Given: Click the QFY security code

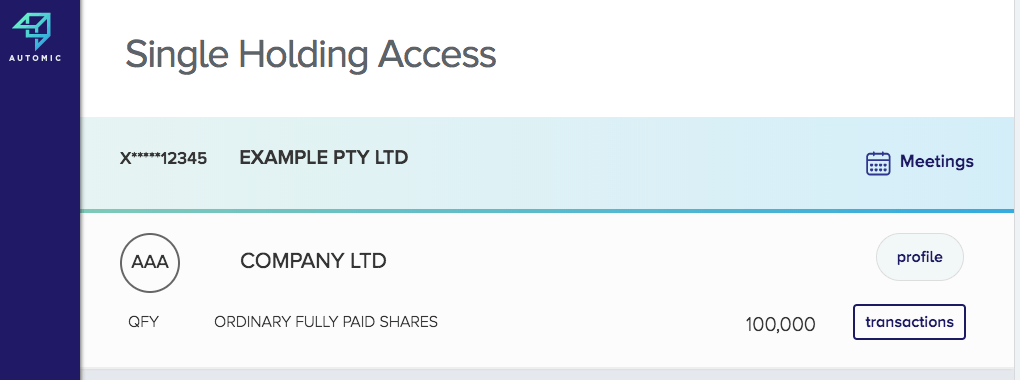Looking at the screenshot, I should pyautogui.click(x=144, y=322).
